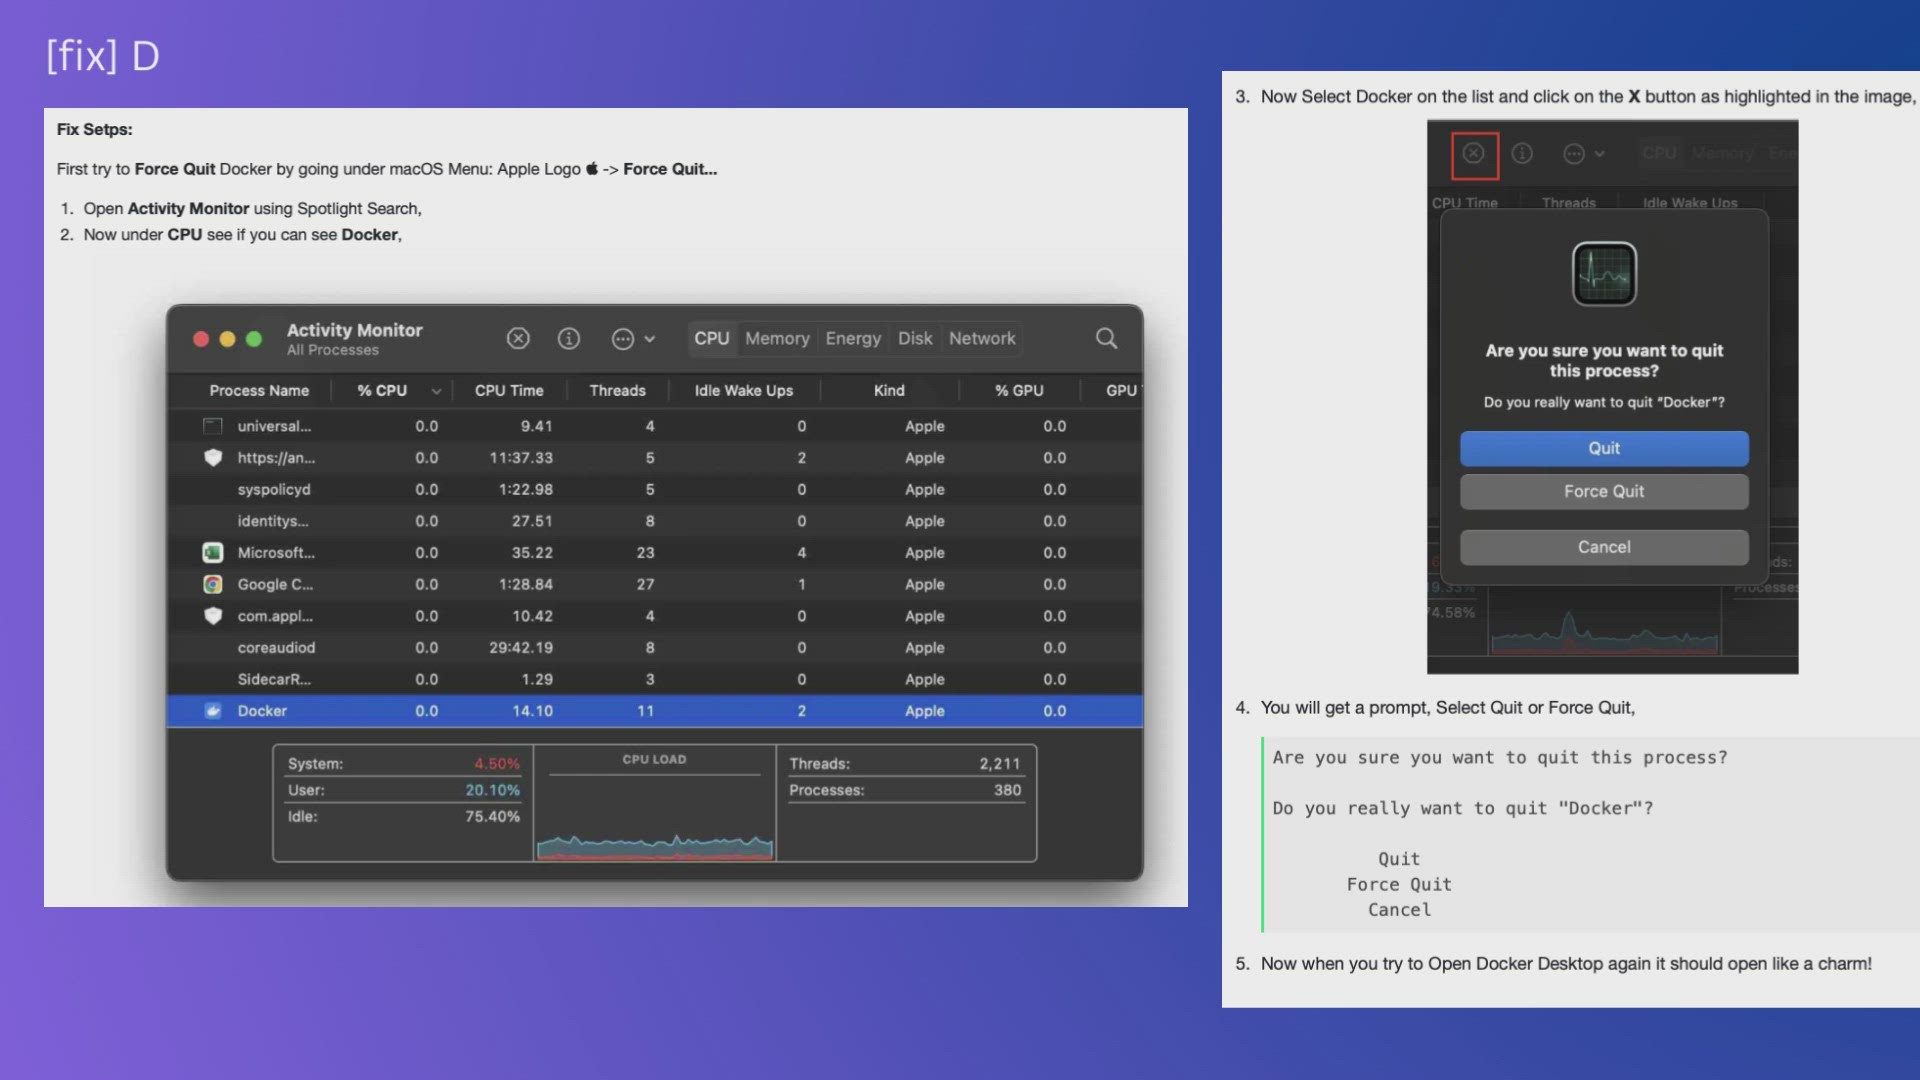Viewport: 1920px width, 1080px height.
Task: Click the blue Quit button in dialog
Action: click(1604, 449)
